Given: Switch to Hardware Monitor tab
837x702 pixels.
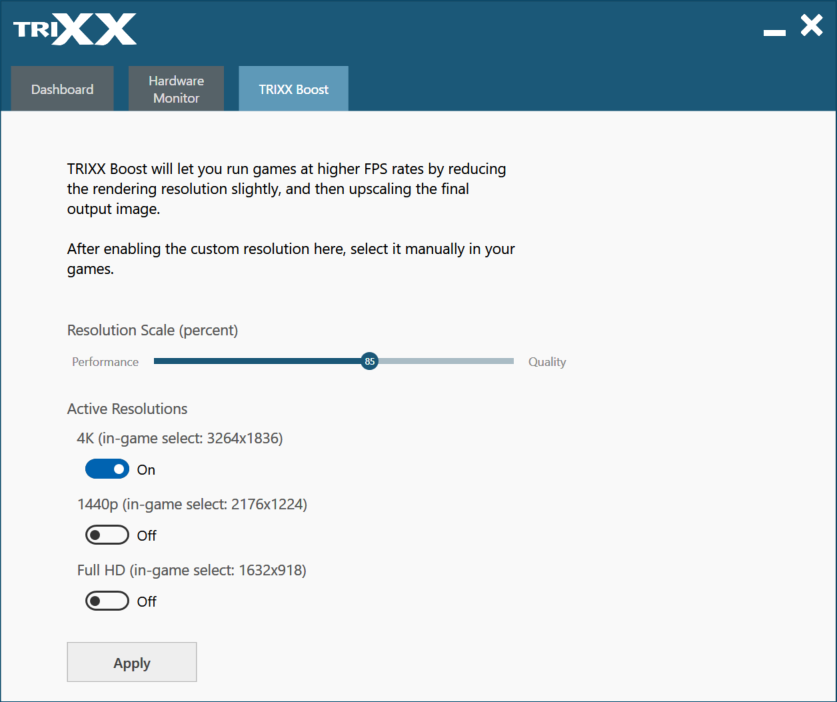Looking at the screenshot, I should pyautogui.click(x=176, y=89).
